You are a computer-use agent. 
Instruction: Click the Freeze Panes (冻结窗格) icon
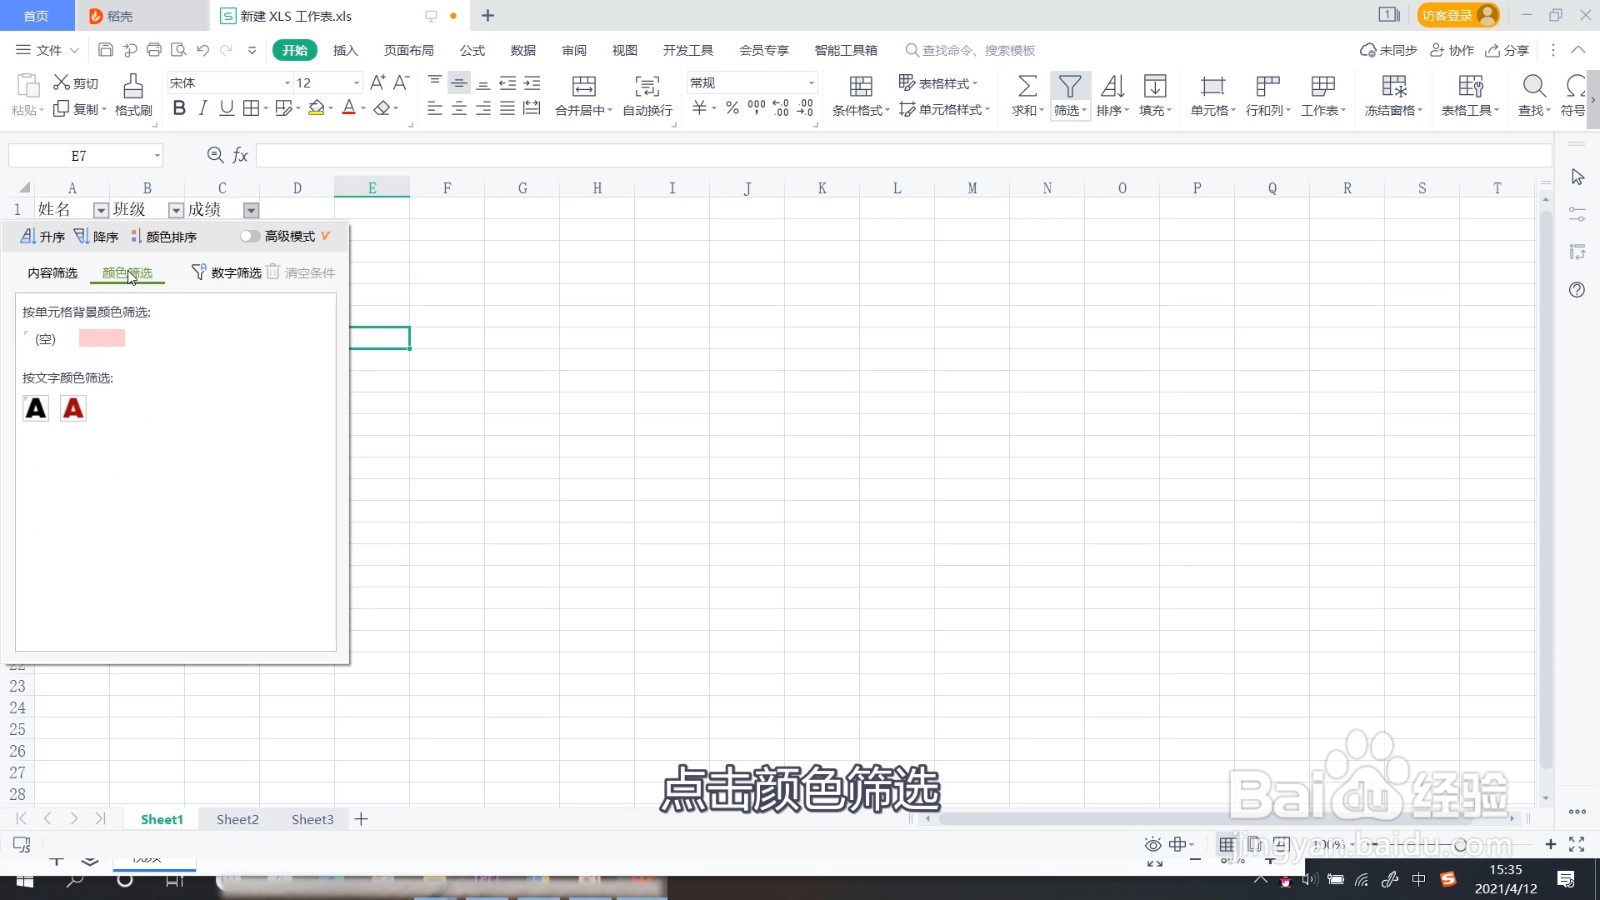(1394, 87)
